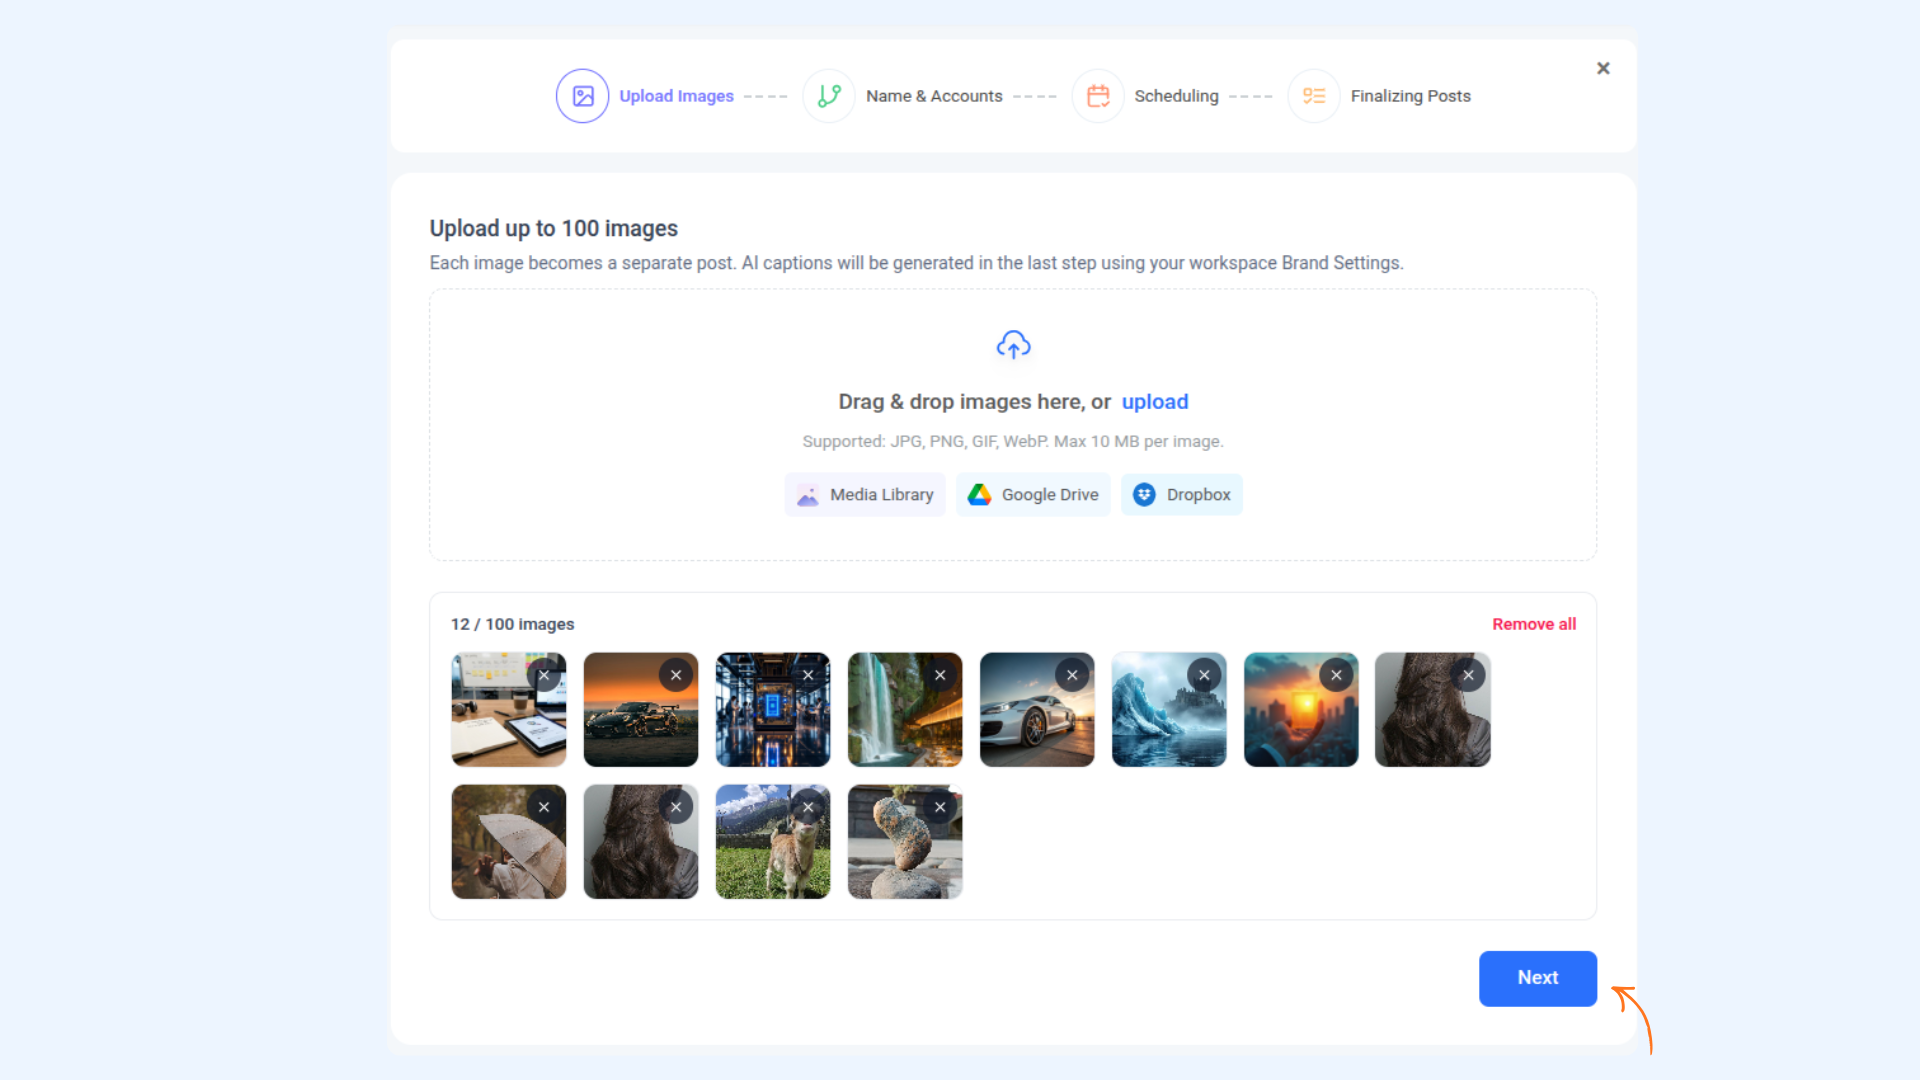Screen dimensions: 1920x1080
Task: Remove the waterfall image
Action: 940,675
